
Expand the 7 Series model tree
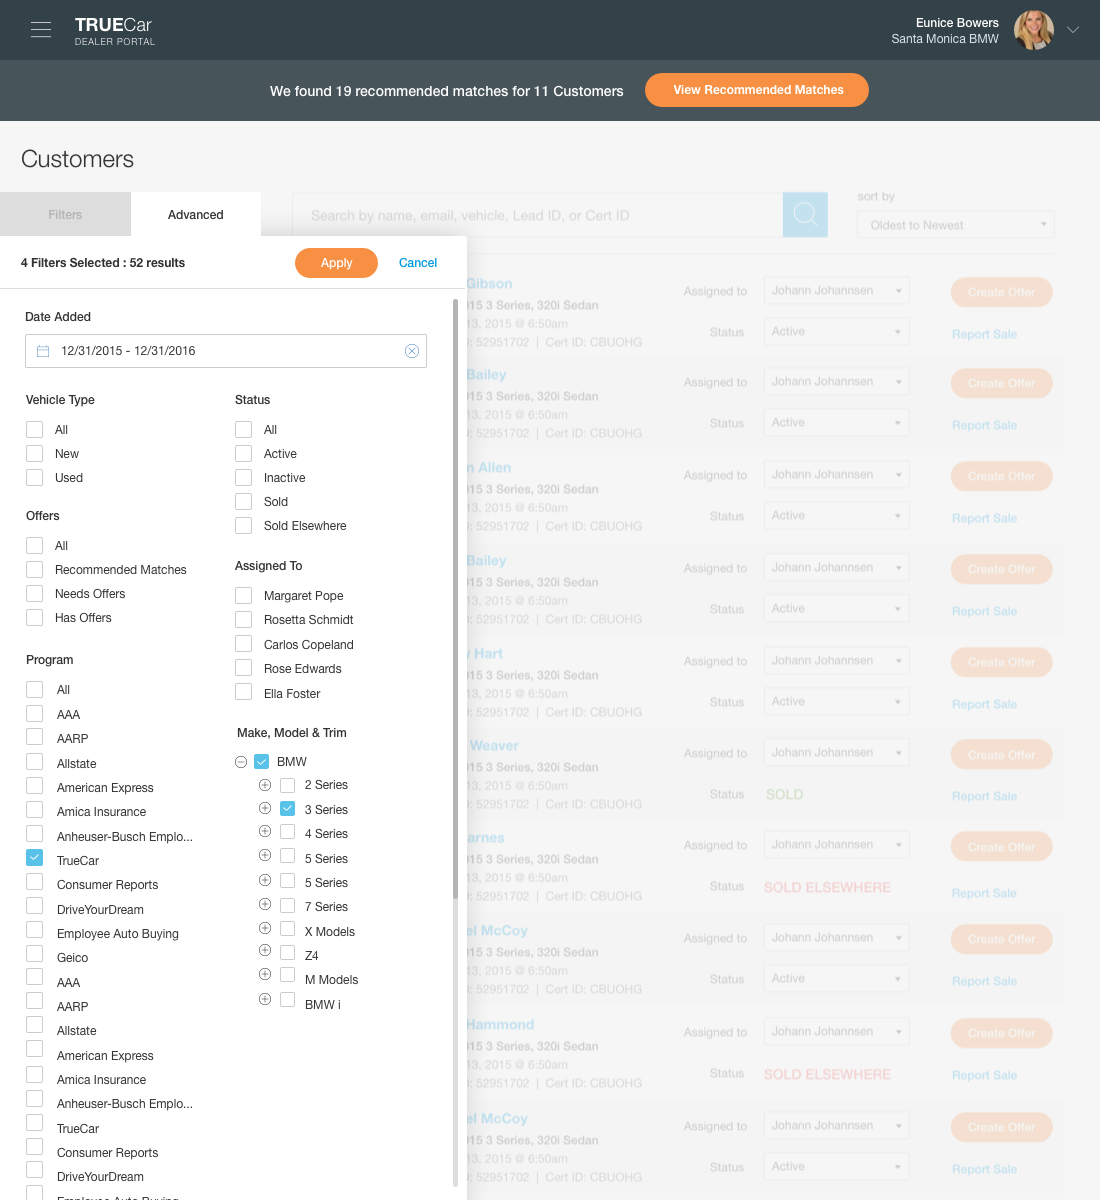coord(264,903)
